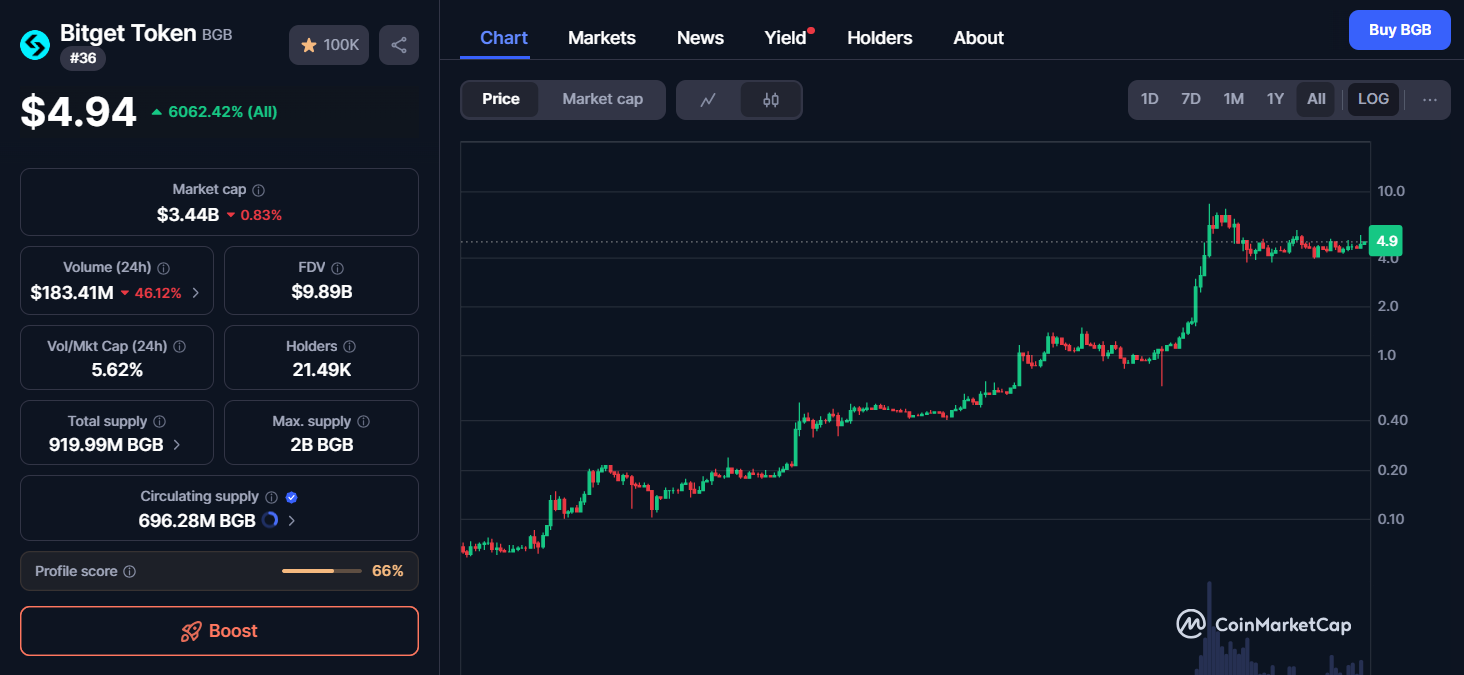This screenshot has height=675, width=1464.
Task: Open the 6062.42% (All) price change dropdown
Action: tap(214, 112)
